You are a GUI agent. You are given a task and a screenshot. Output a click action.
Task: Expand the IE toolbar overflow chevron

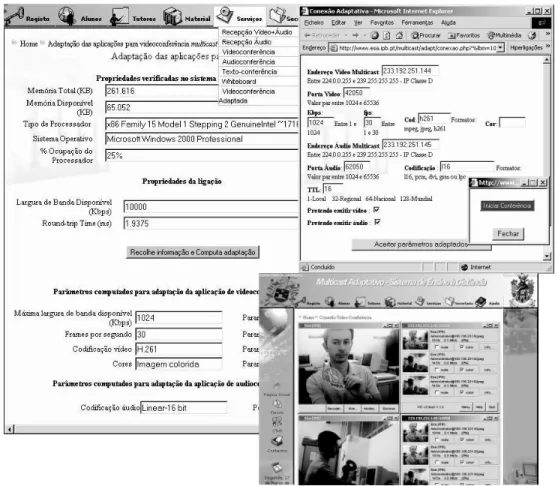[548, 34]
